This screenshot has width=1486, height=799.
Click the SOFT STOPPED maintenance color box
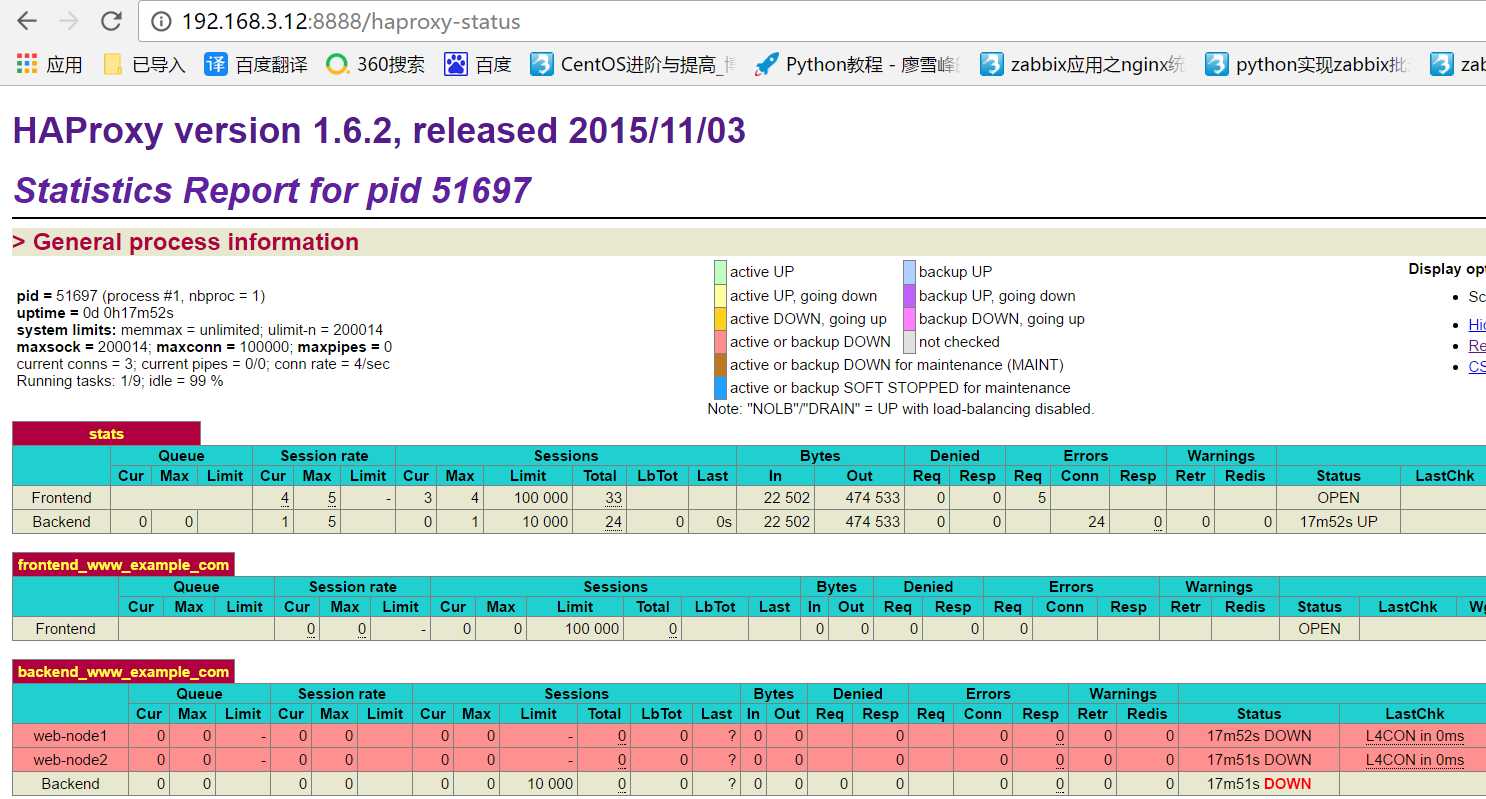[x=720, y=388]
